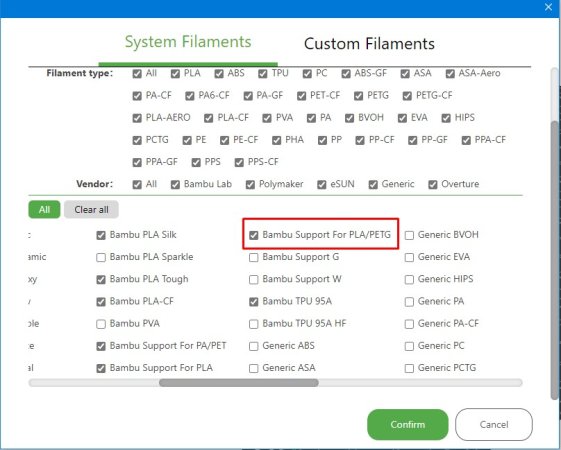561x450 pixels.
Task: Toggle the TPU filament type checkbox
Action: (263, 74)
